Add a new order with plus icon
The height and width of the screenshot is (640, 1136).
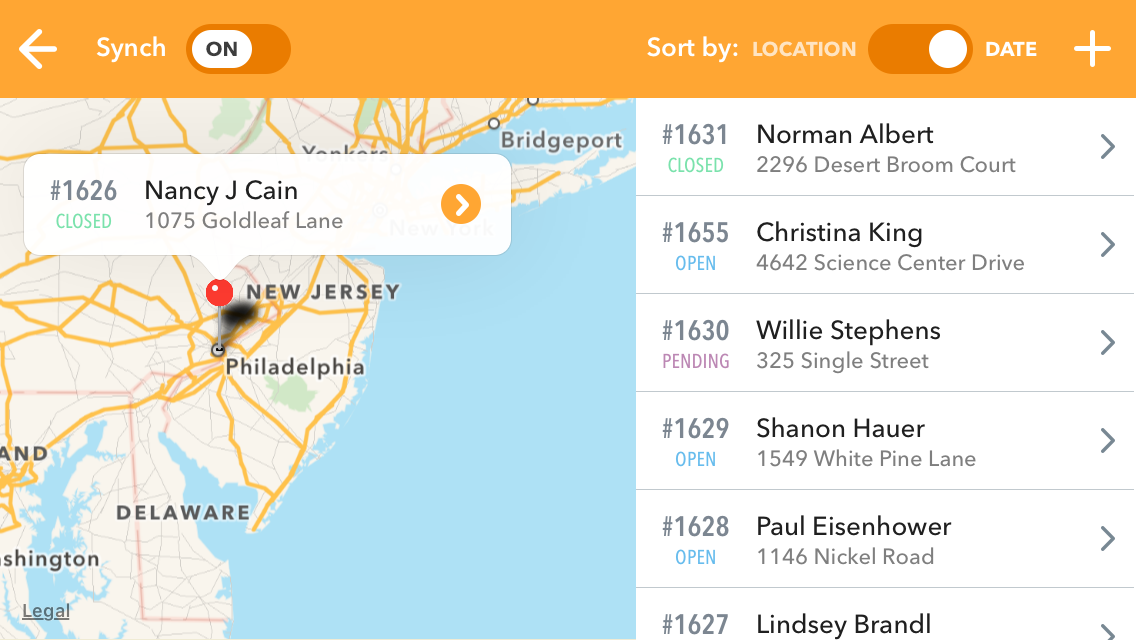click(1092, 49)
